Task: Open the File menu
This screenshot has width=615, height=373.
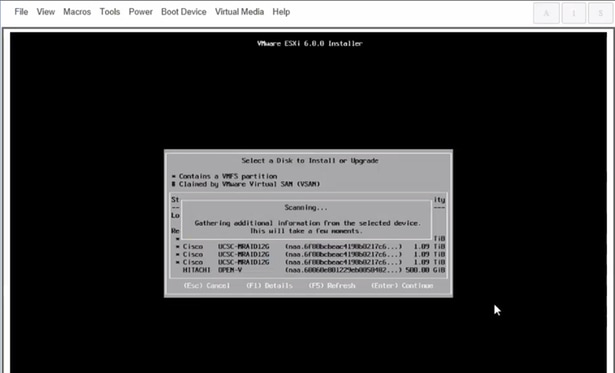Action: [x=21, y=12]
